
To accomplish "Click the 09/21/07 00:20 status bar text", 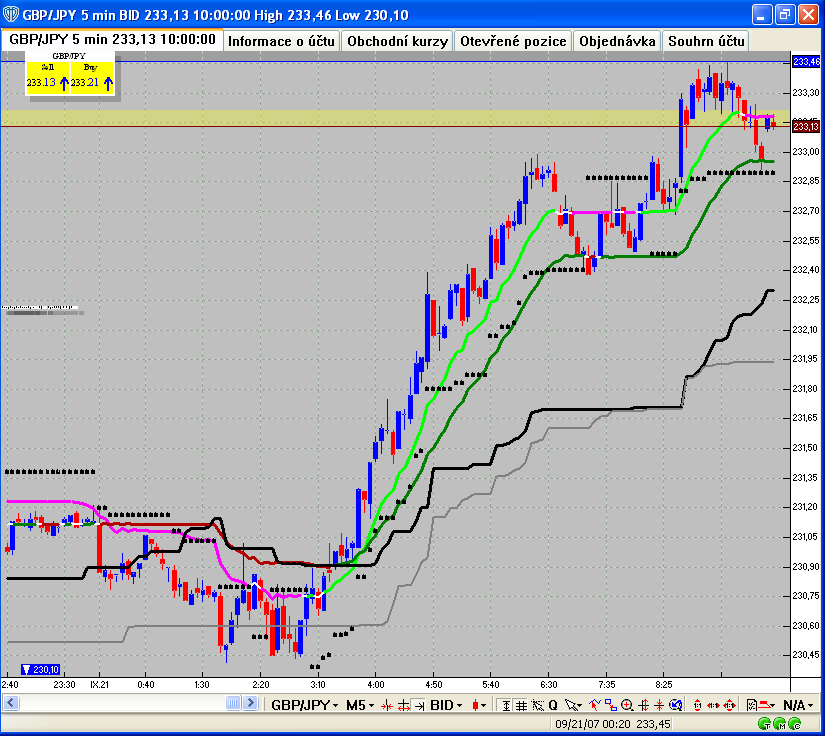I will [593, 724].
